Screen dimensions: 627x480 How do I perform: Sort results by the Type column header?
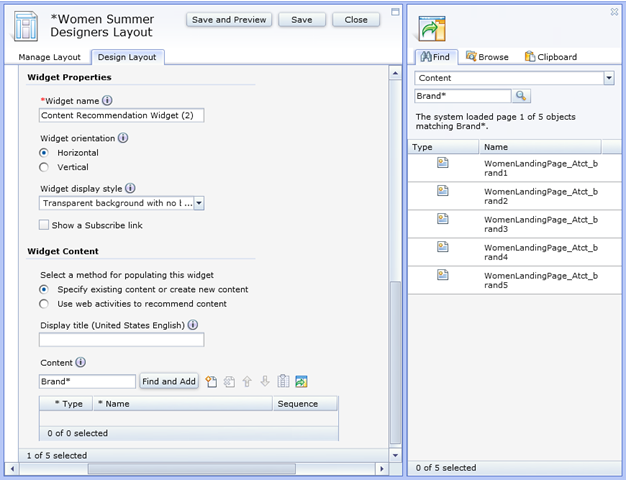tap(443, 147)
